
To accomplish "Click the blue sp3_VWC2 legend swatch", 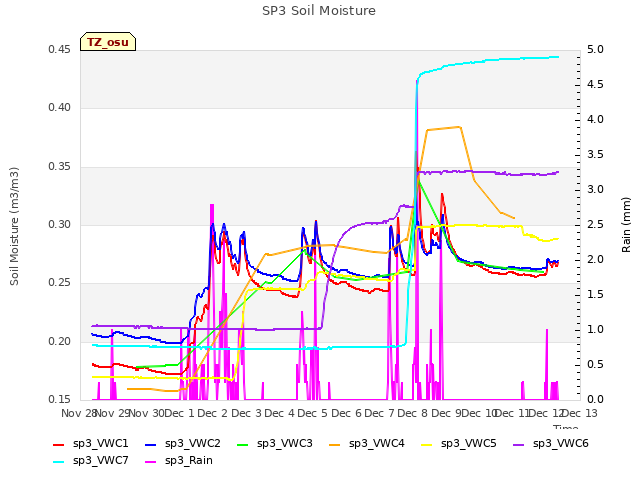I will pyautogui.click(x=151, y=444).
